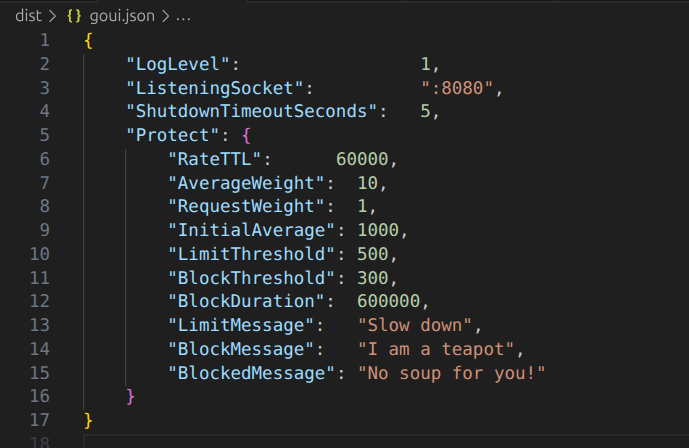Screen dimensions: 689x448
Task: Click the closing pink brace on line 16
Action: click(131, 396)
